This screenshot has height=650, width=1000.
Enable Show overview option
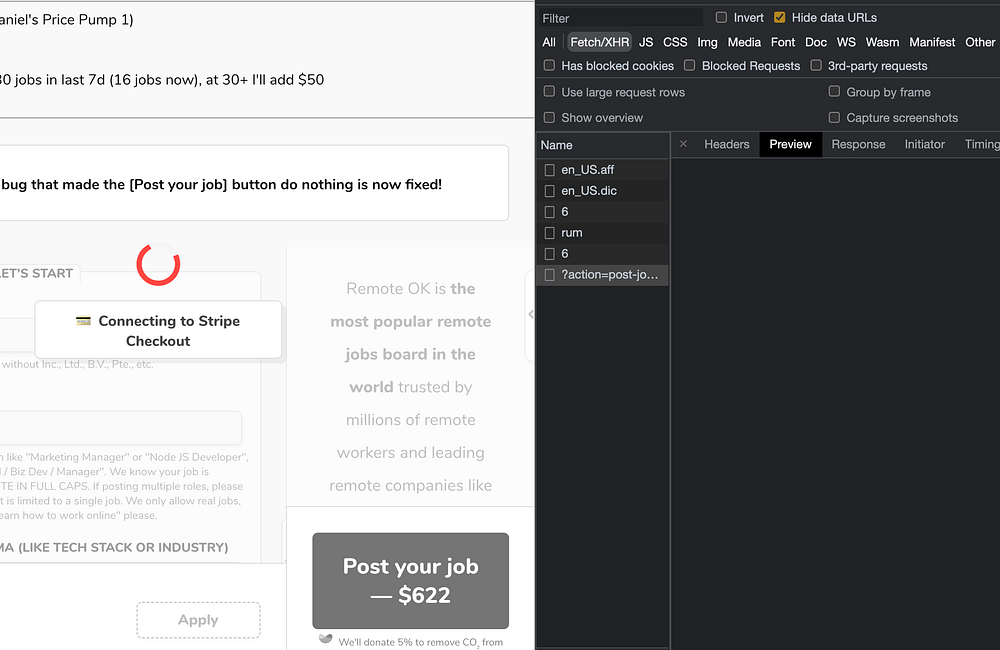coord(549,117)
